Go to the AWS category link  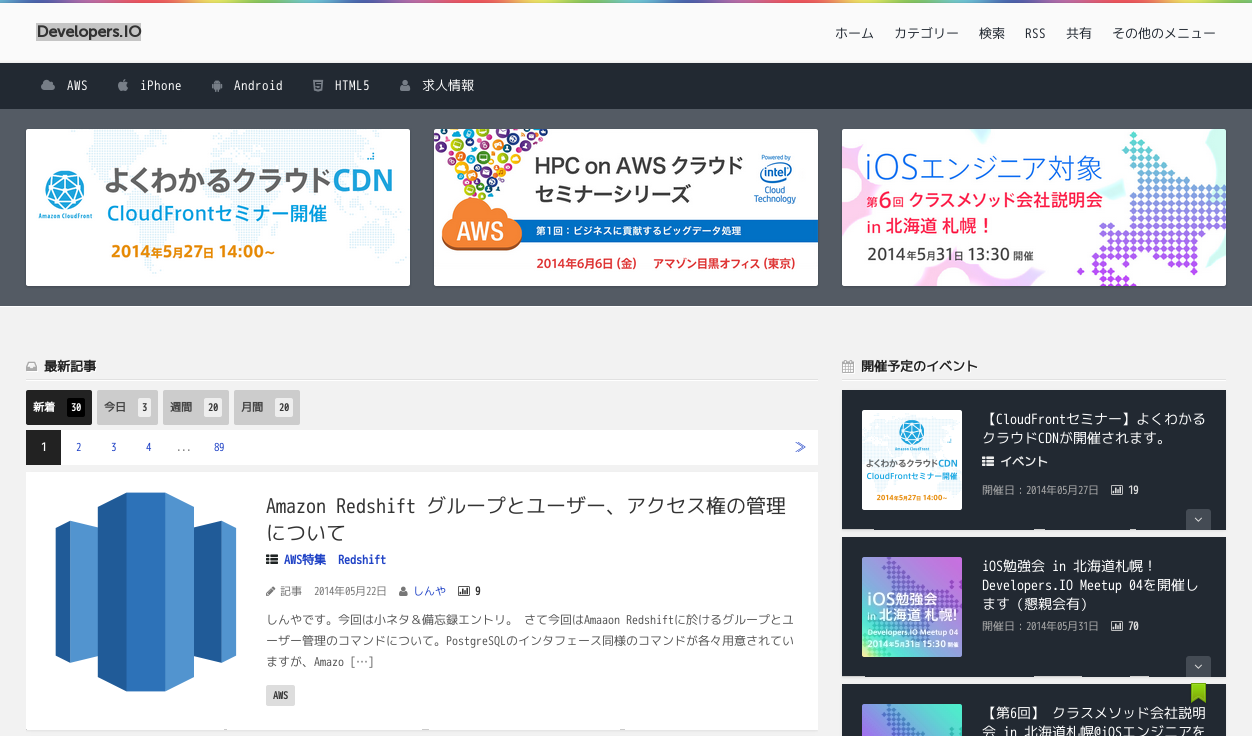[x=77, y=86]
